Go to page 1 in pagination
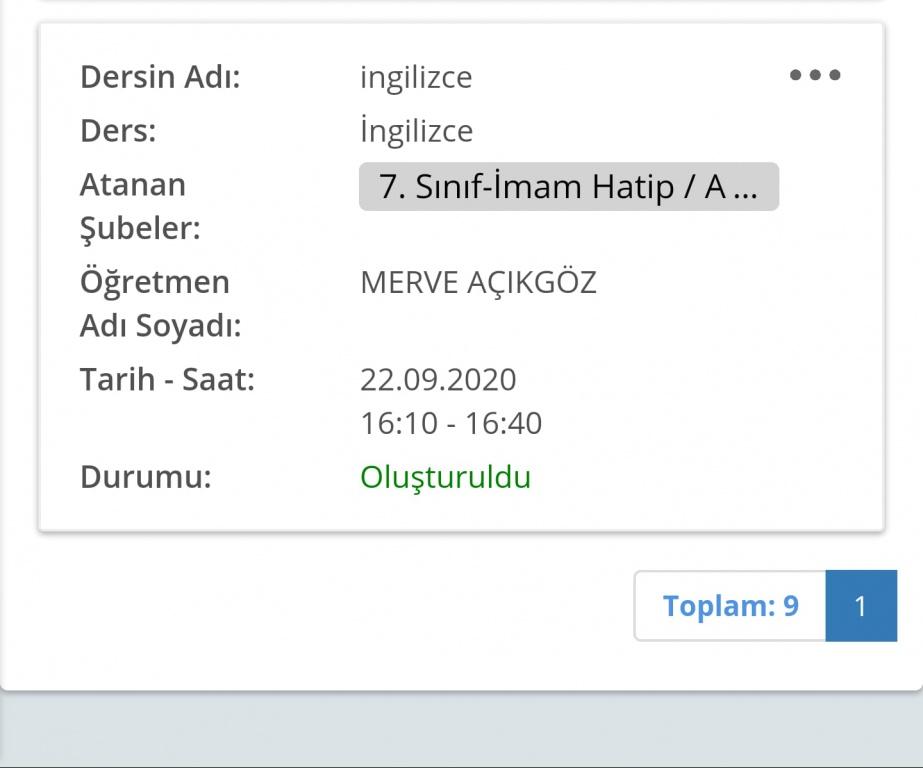Image resolution: width=923 pixels, height=768 pixels. 860,605
